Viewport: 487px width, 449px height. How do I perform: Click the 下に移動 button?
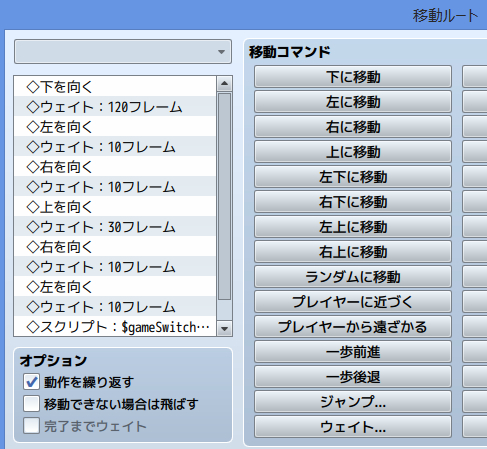pyautogui.click(x=353, y=77)
